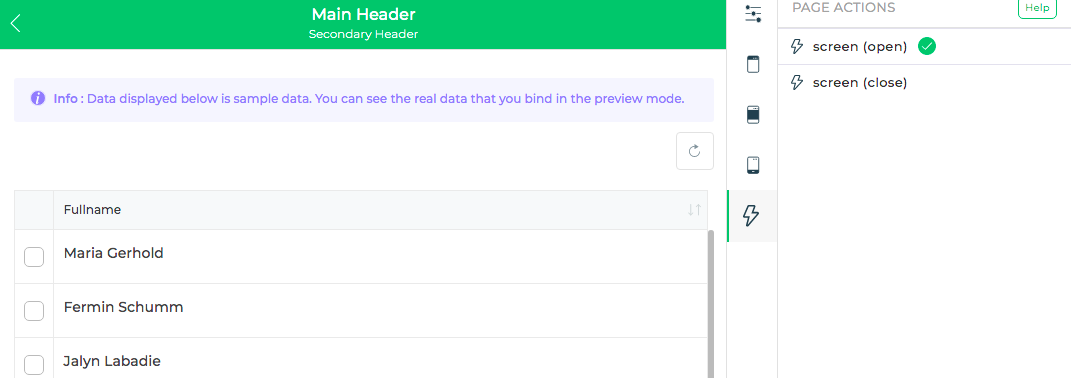Image resolution: width=1071 pixels, height=378 pixels.
Task: Sort by the Fullname sort arrows
Action: (694, 210)
